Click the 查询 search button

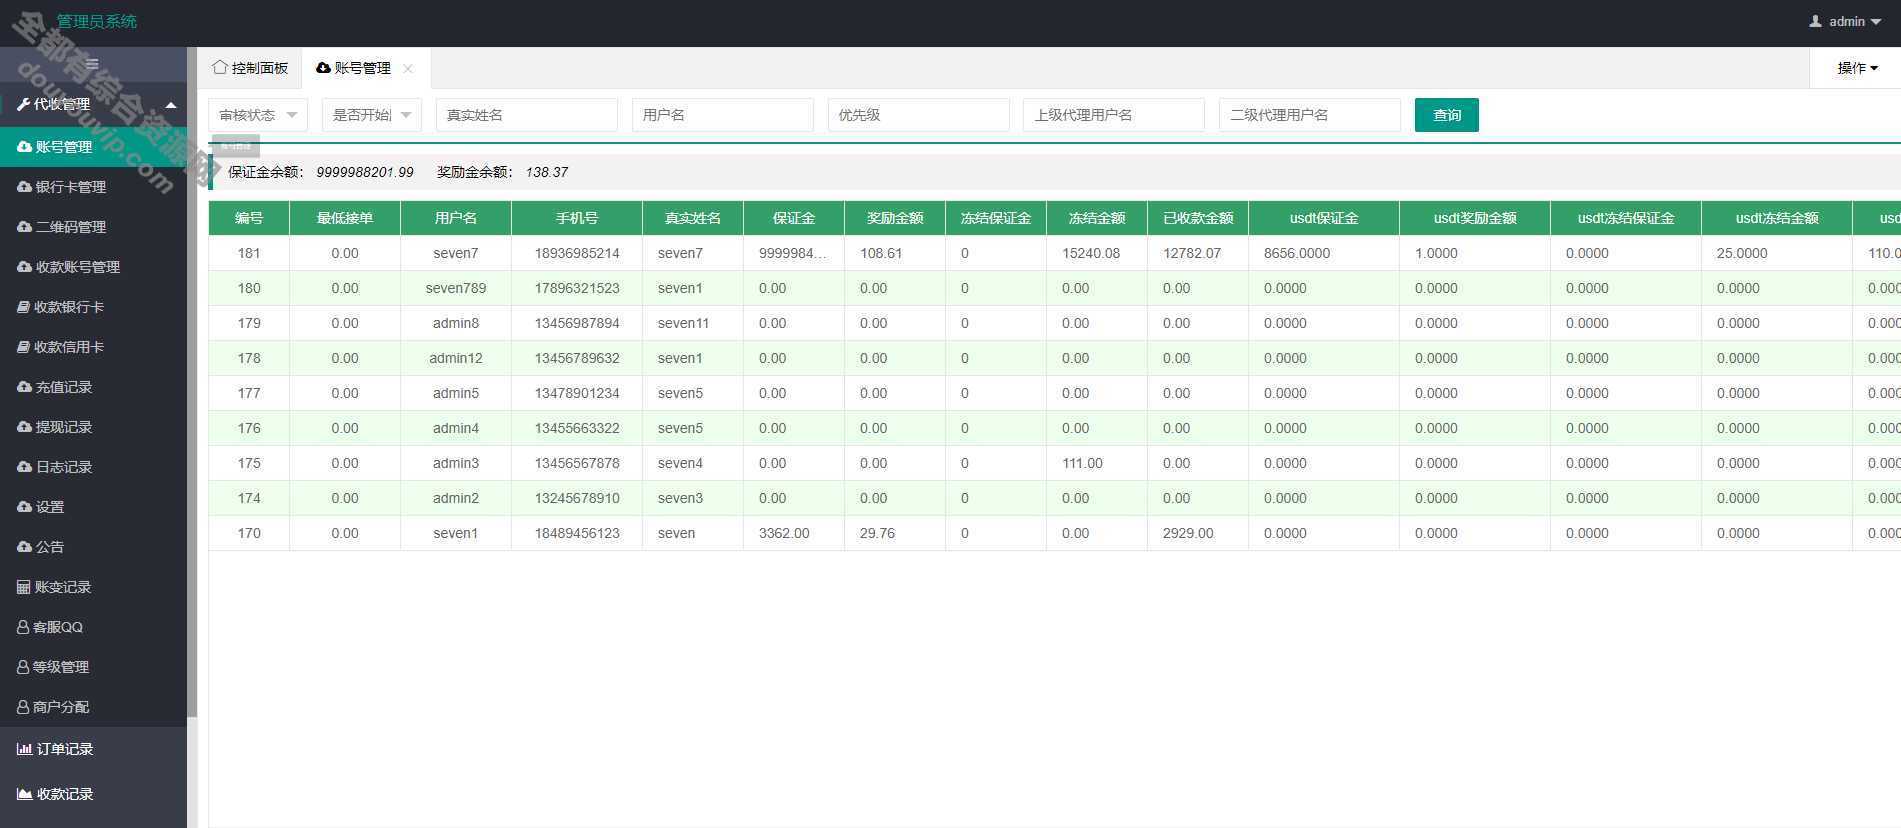(x=1447, y=115)
